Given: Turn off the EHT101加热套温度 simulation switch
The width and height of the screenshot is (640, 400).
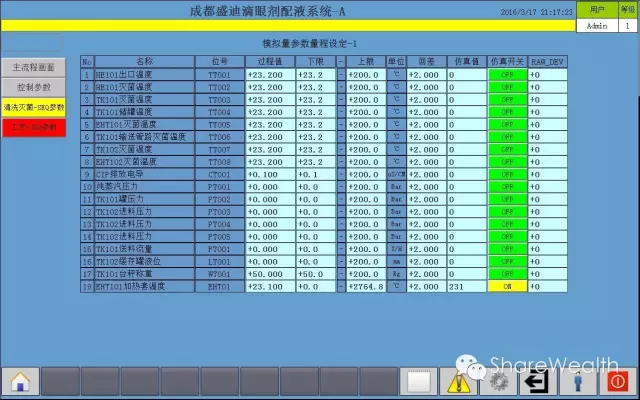Looking at the screenshot, I should click(x=507, y=287).
